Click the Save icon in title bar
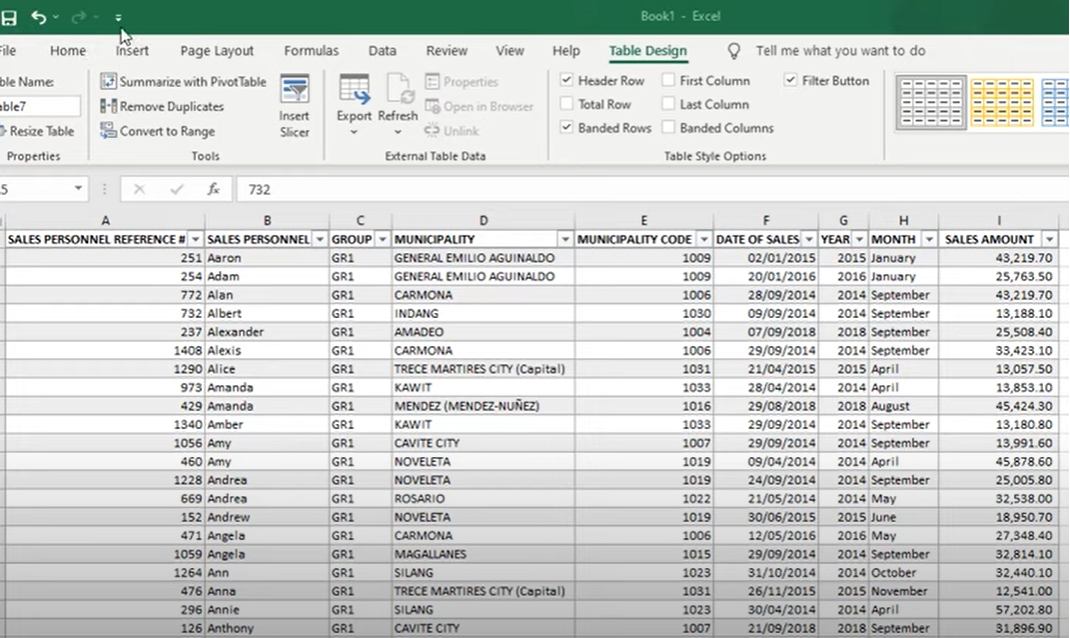1070x638 pixels. click(8, 17)
